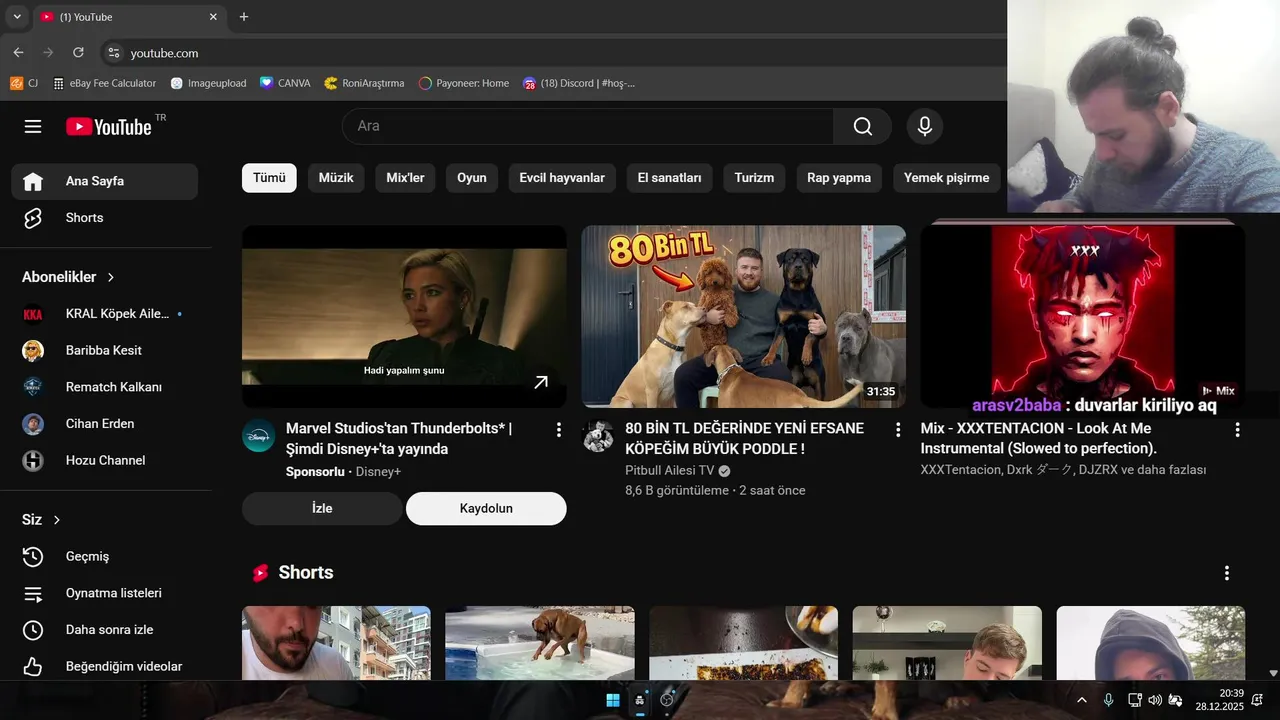Expand the Siz section chevron
1280x720 pixels.
tap(57, 520)
